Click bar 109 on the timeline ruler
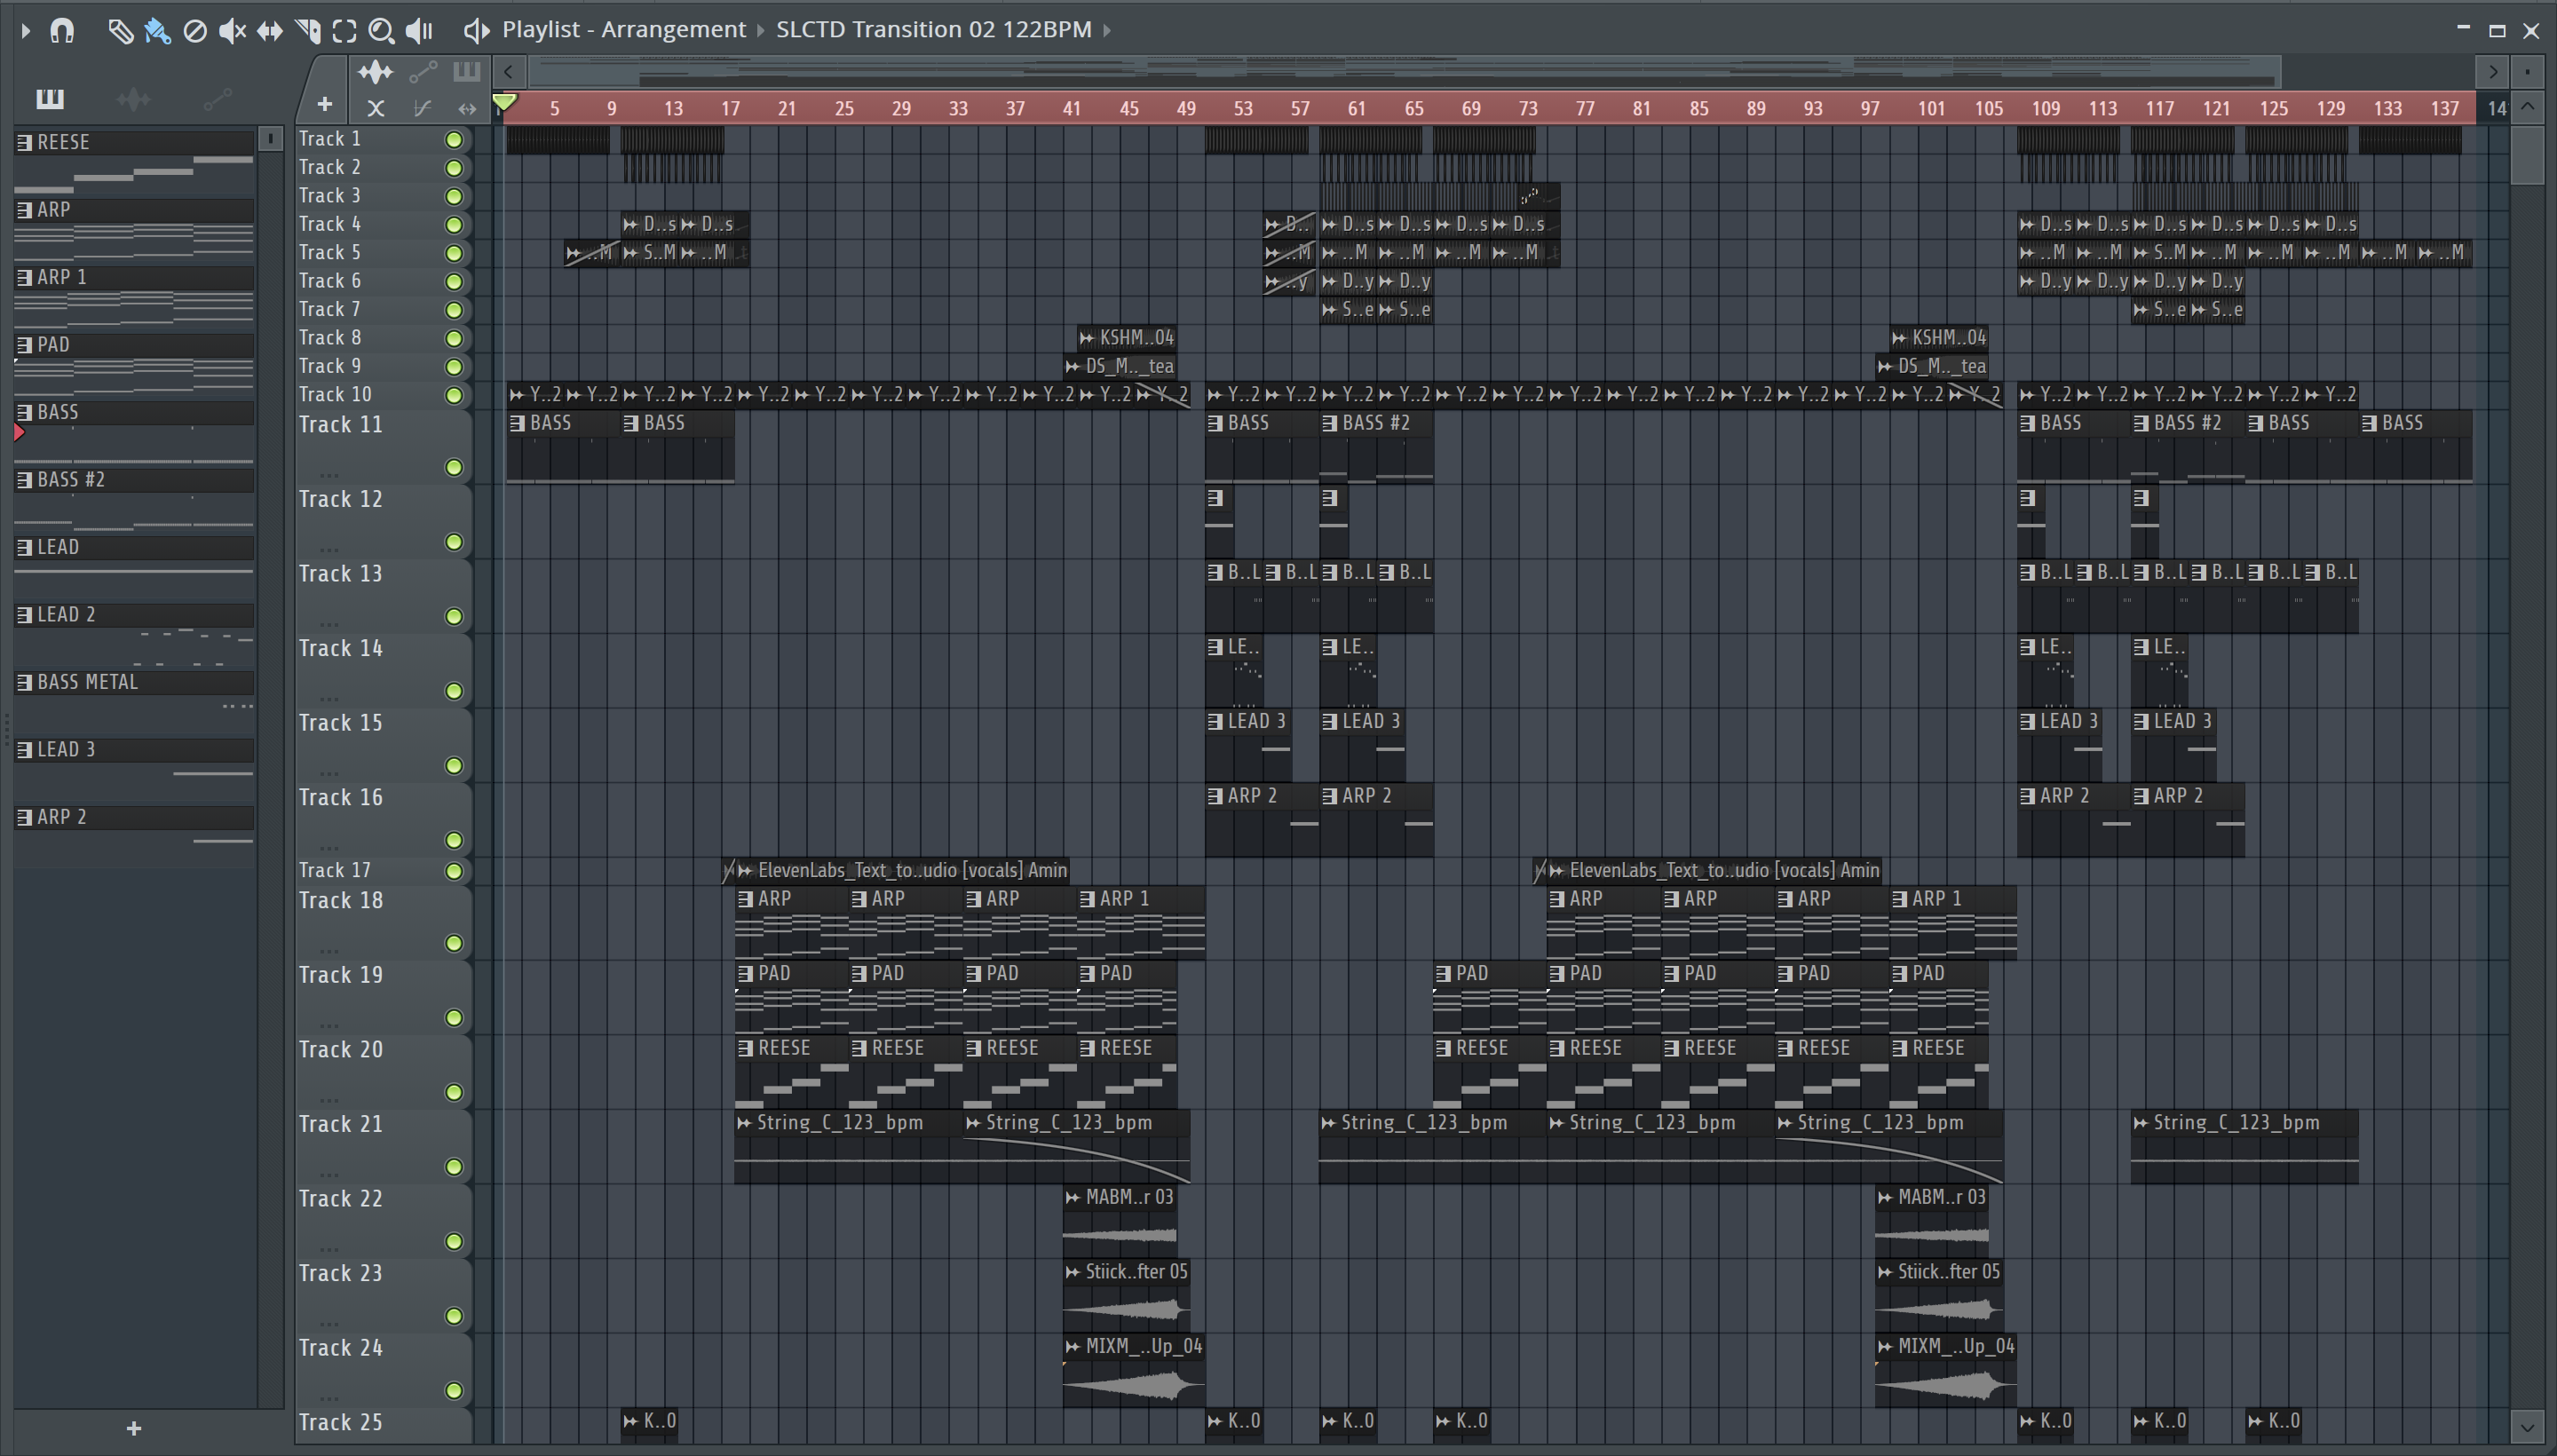The image size is (2557, 1456). 2045,108
